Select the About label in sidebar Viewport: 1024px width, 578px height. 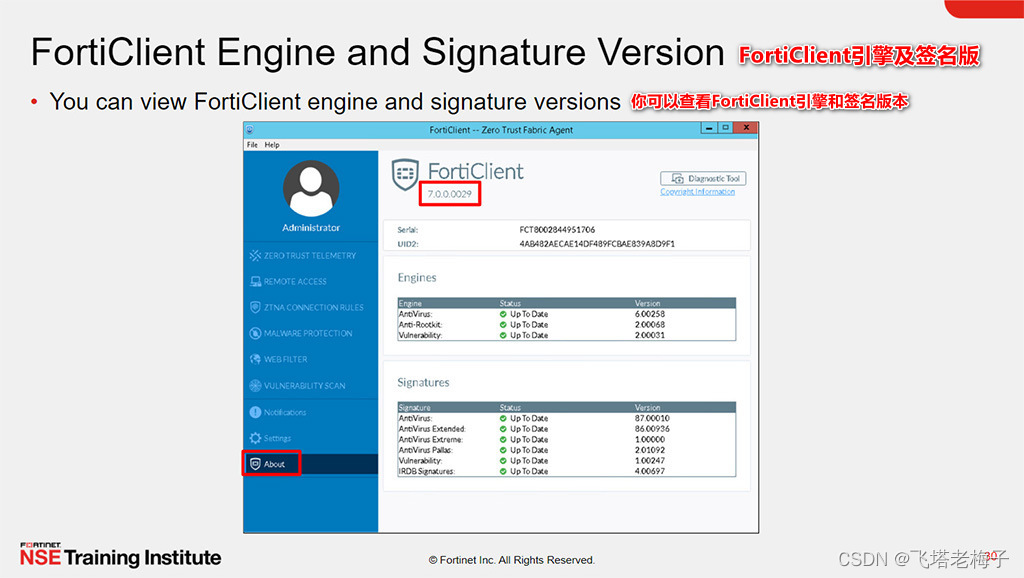point(274,464)
